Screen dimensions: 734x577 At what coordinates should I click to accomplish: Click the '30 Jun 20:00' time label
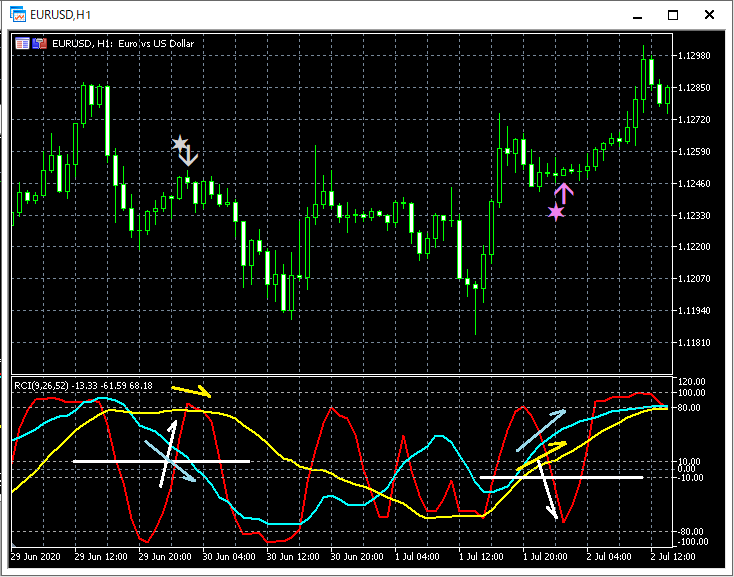click(357, 556)
